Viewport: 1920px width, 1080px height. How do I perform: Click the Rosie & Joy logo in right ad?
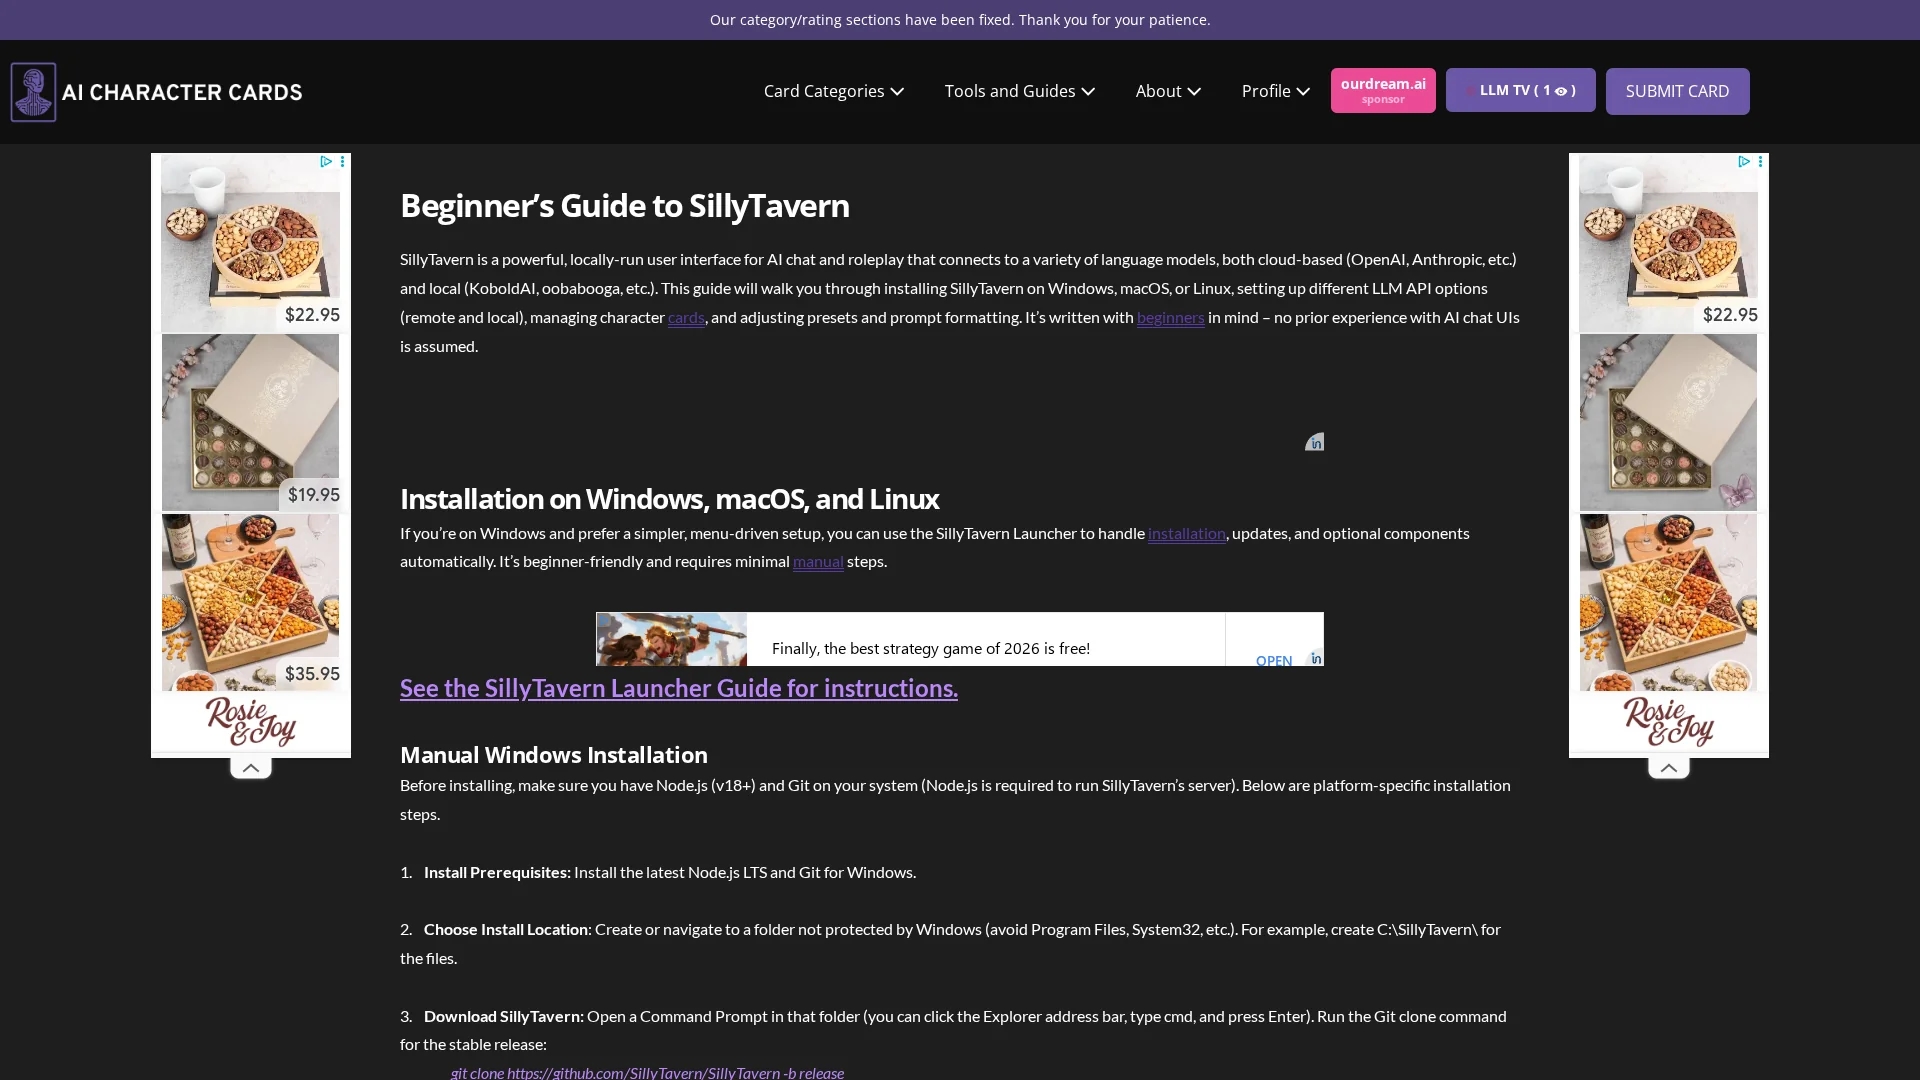click(1669, 722)
